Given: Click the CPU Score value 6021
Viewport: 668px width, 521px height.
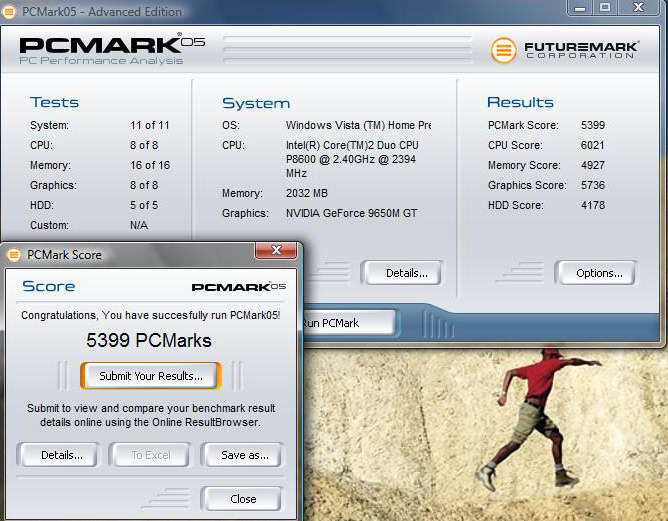Looking at the screenshot, I should 593,145.
